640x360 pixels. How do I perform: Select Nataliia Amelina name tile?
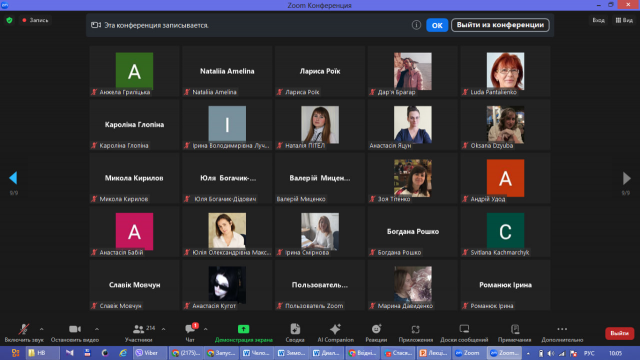227,71
